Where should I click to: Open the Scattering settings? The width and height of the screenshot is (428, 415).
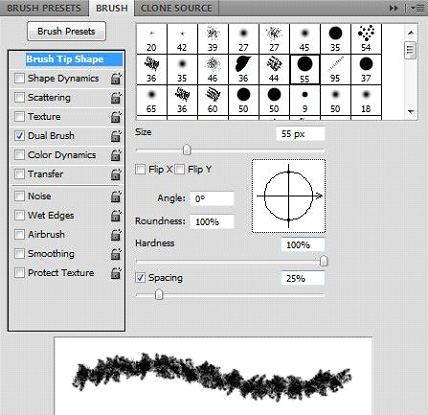coord(49,98)
